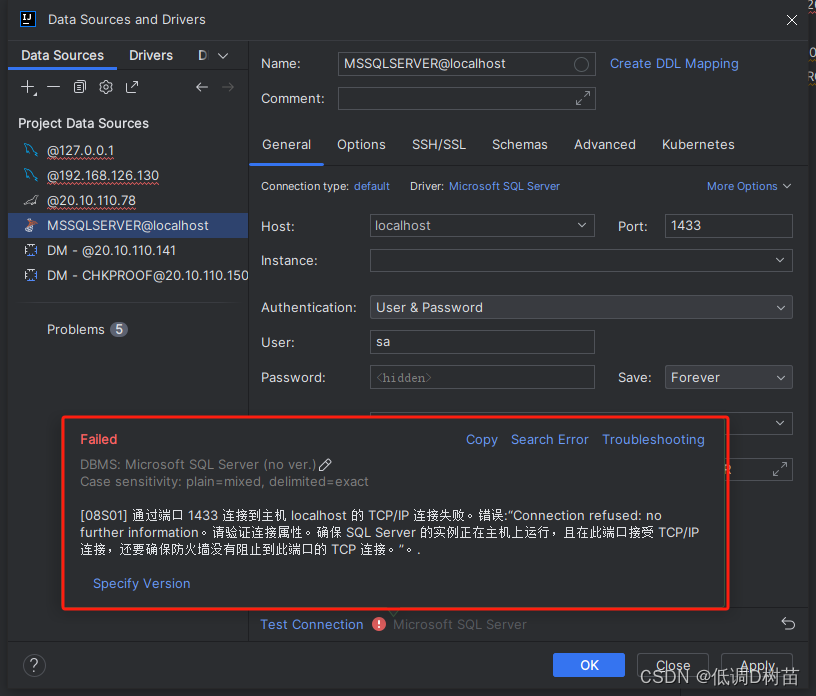Open the Drivers tab
This screenshot has width=816, height=696.
pyautogui.click(x=150, y=55)
